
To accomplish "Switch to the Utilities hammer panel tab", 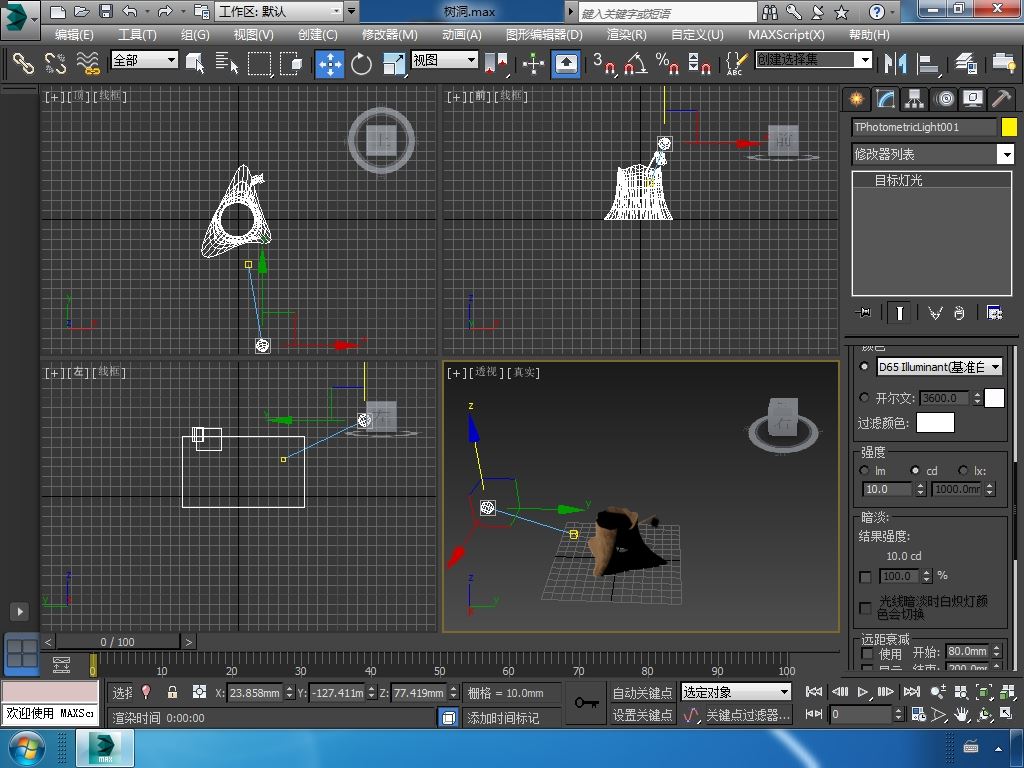I will pos(1000,99).
